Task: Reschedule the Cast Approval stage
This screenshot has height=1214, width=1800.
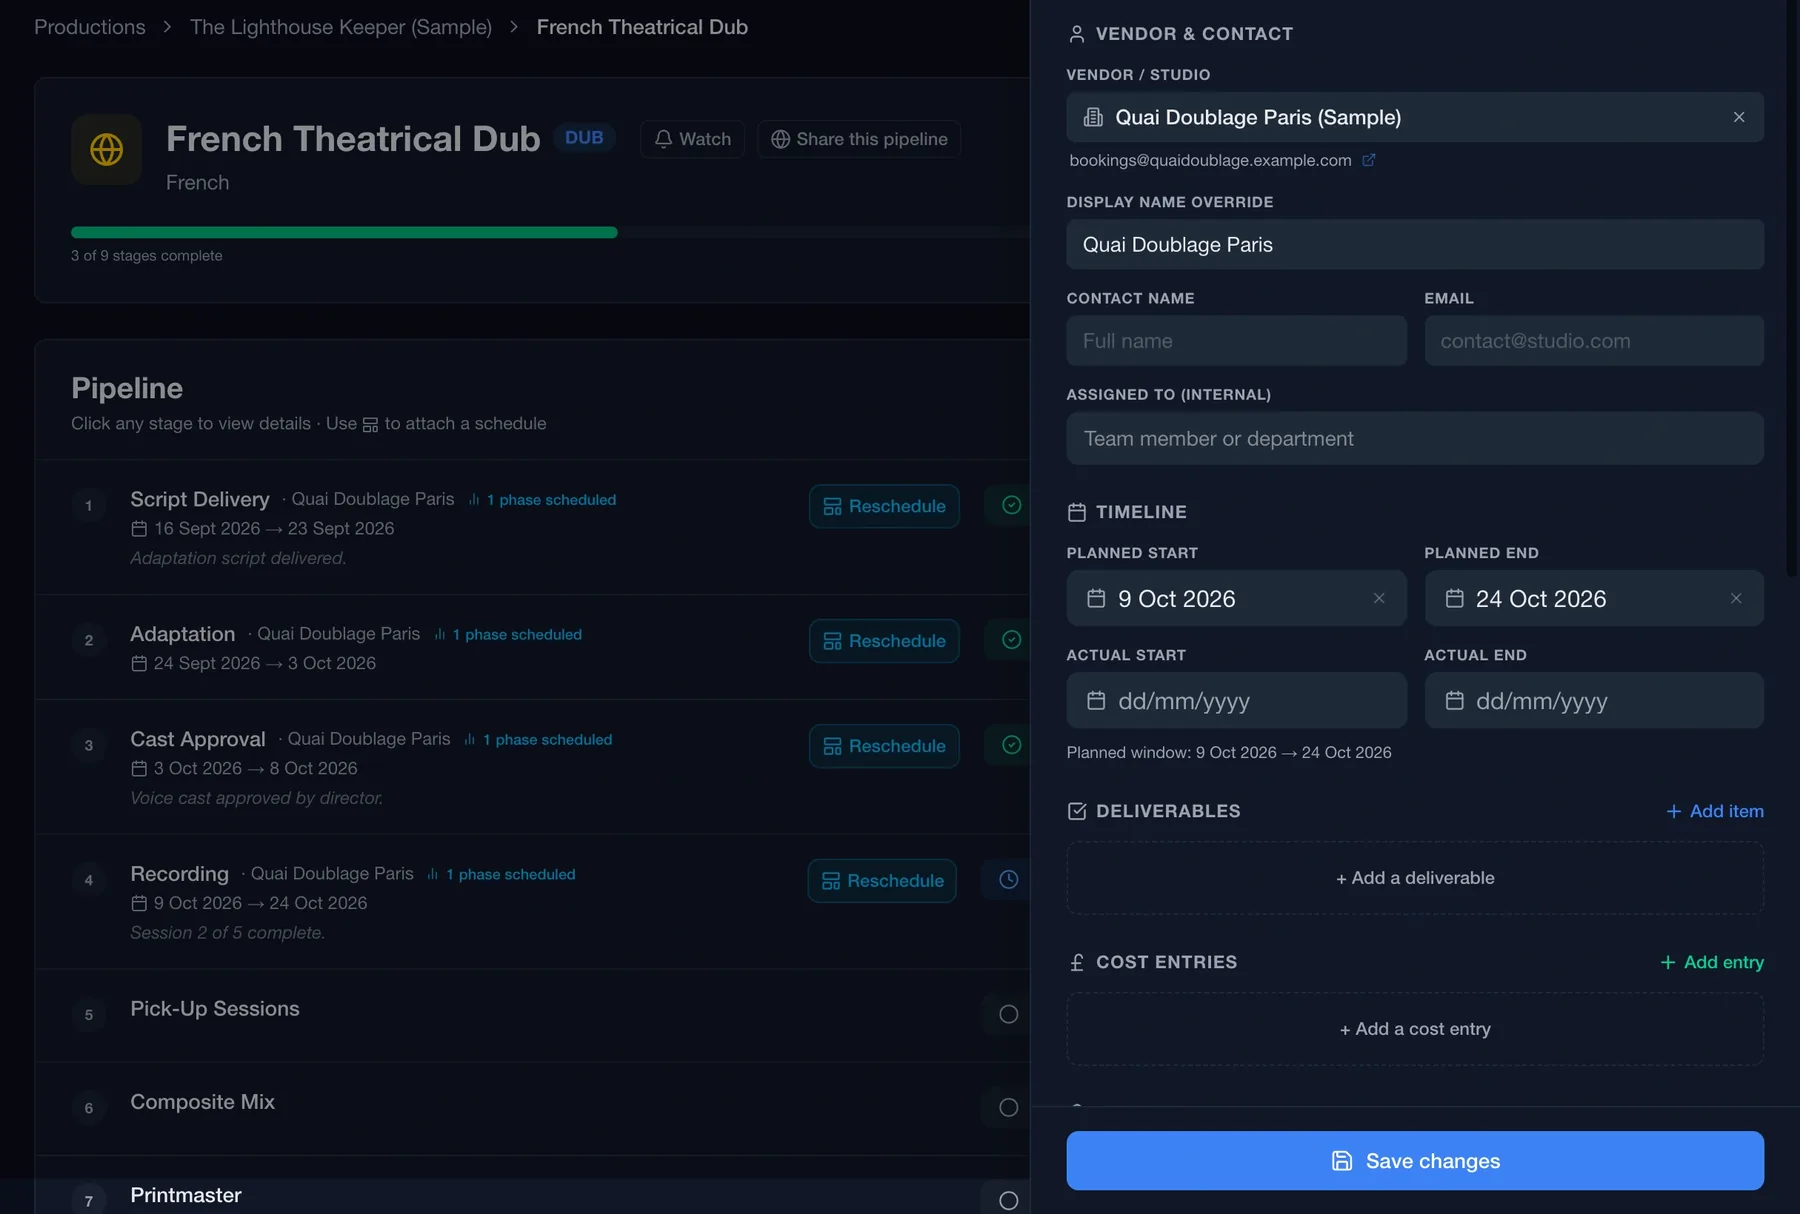Action: [884, 746]
